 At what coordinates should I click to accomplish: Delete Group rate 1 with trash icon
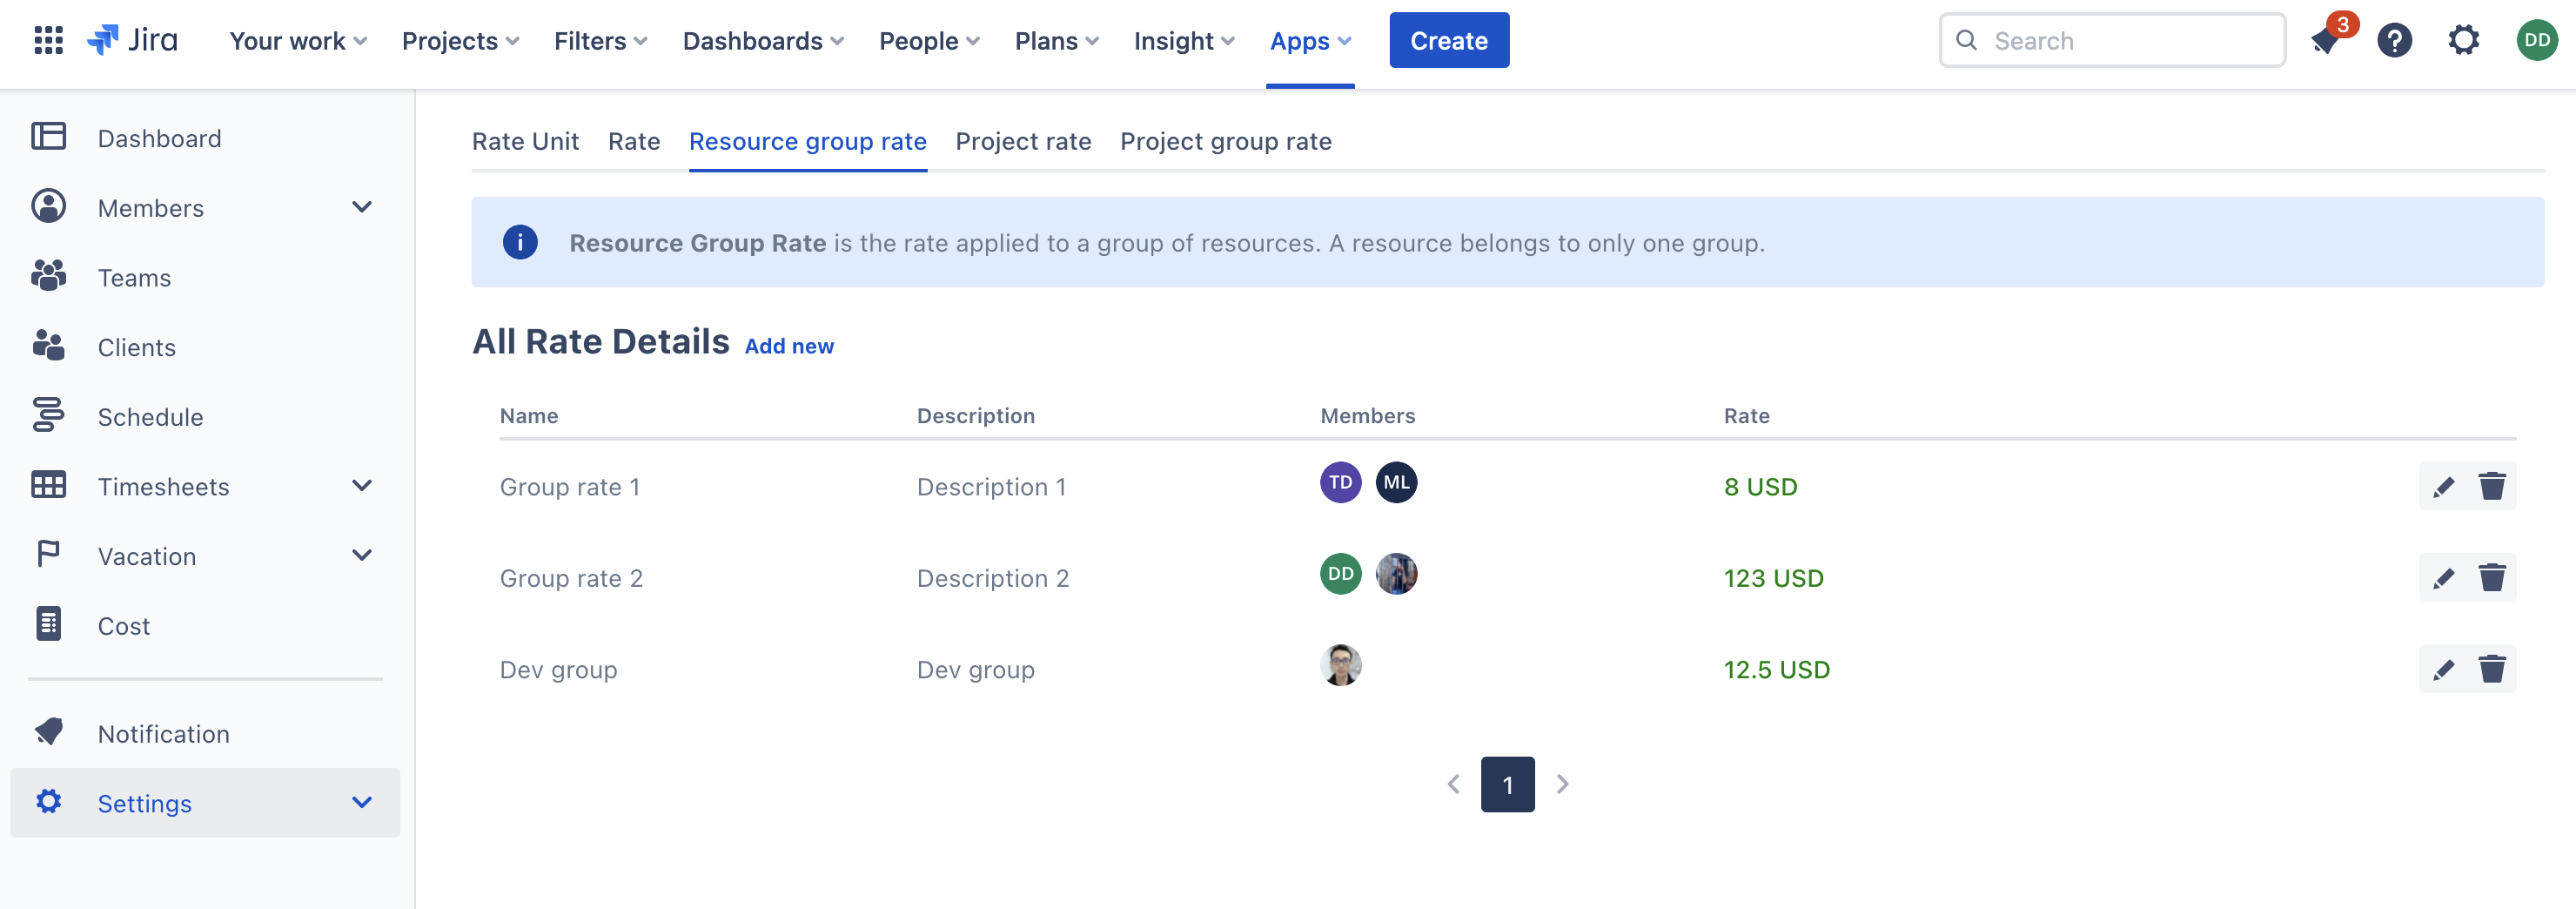[x=2491, y=486]
